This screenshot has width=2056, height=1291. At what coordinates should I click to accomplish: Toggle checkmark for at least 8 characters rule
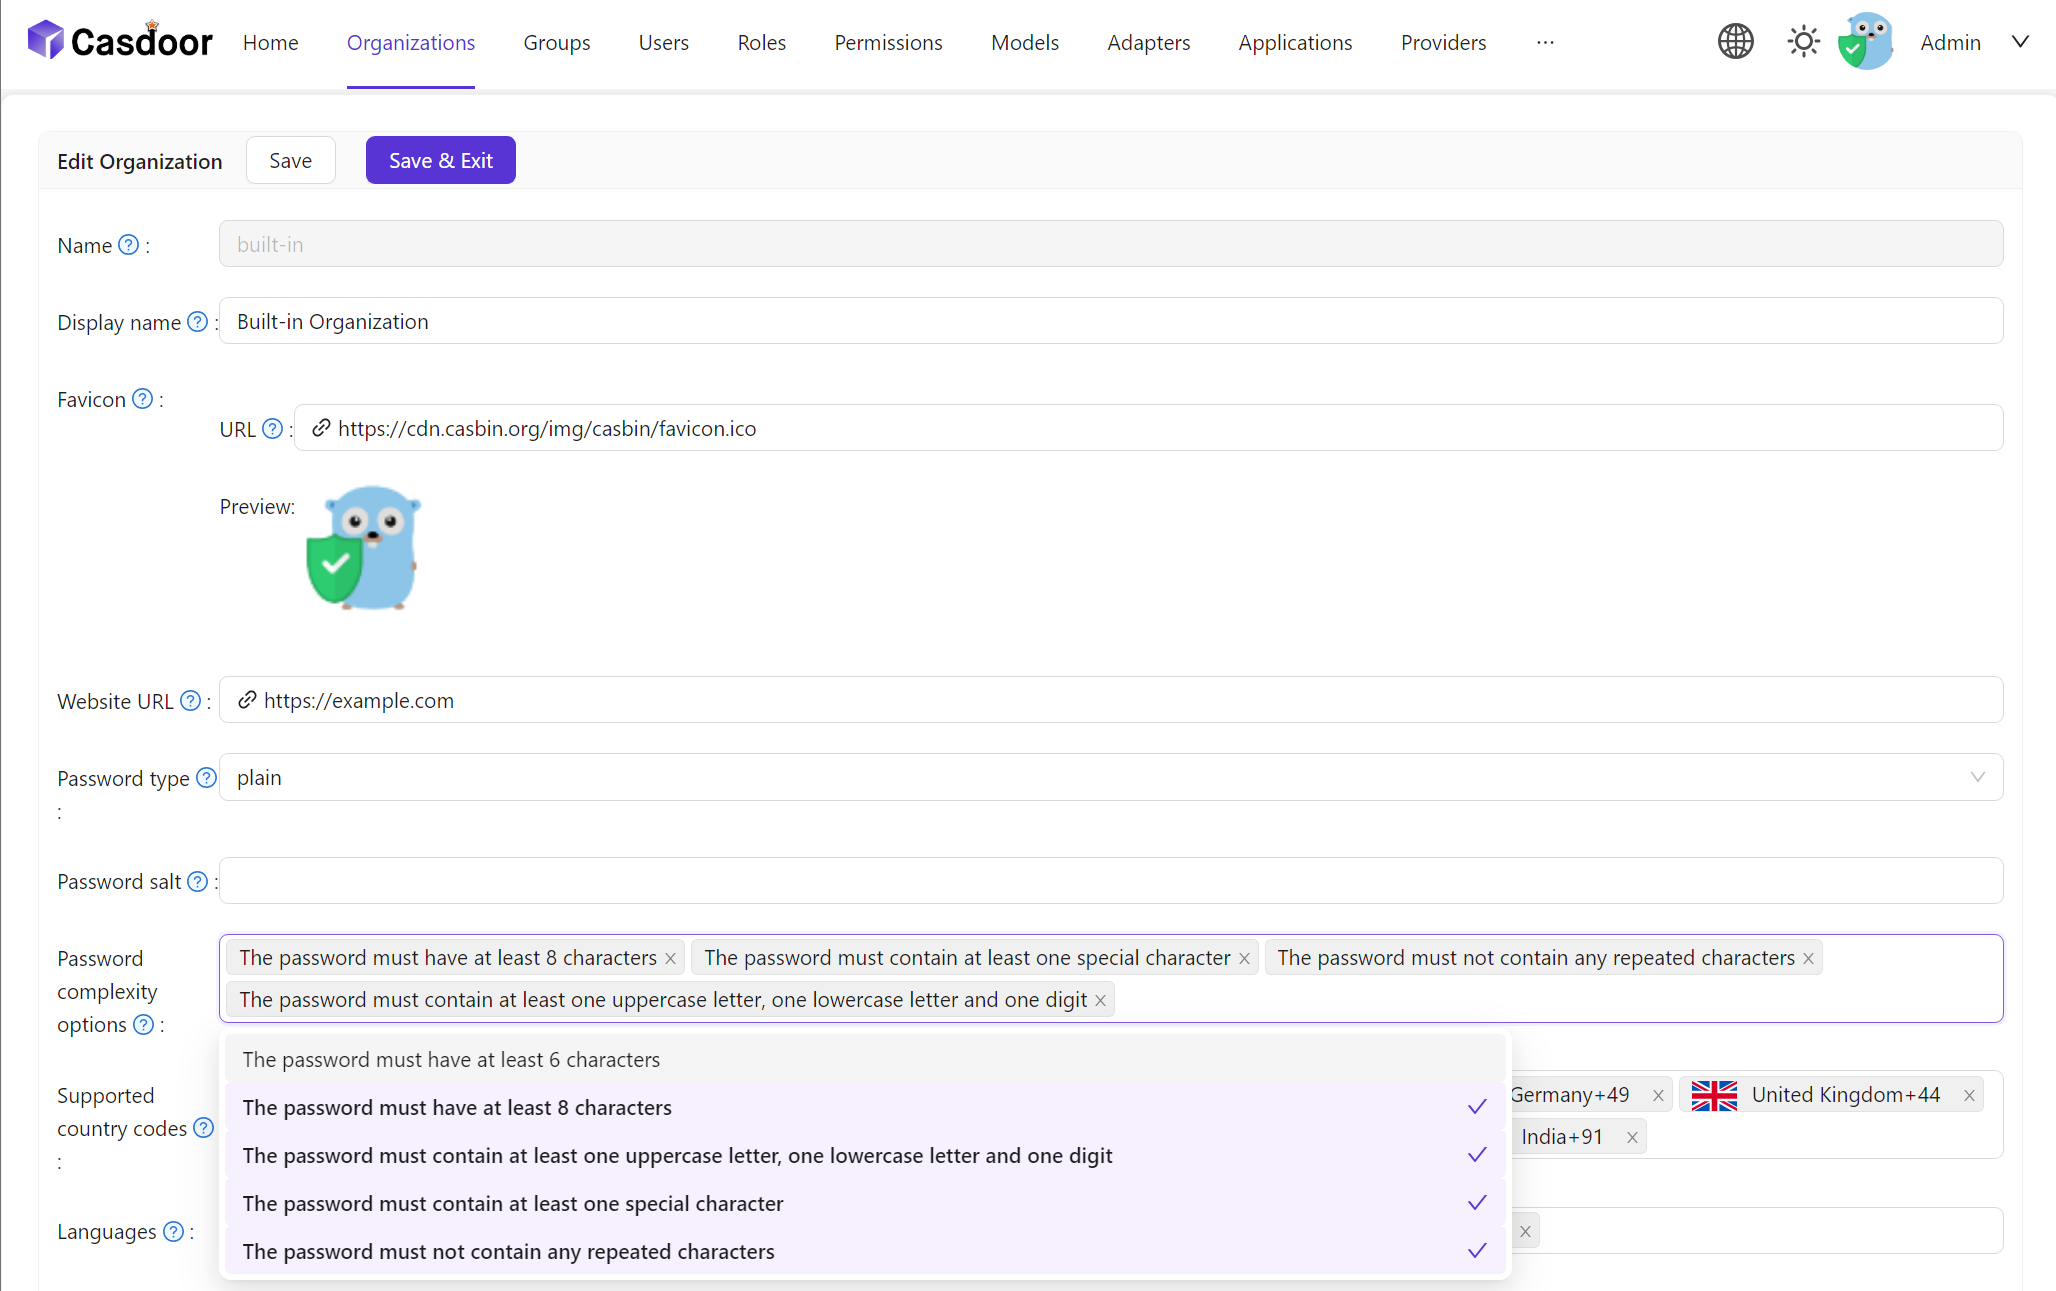(1476, 1107)
